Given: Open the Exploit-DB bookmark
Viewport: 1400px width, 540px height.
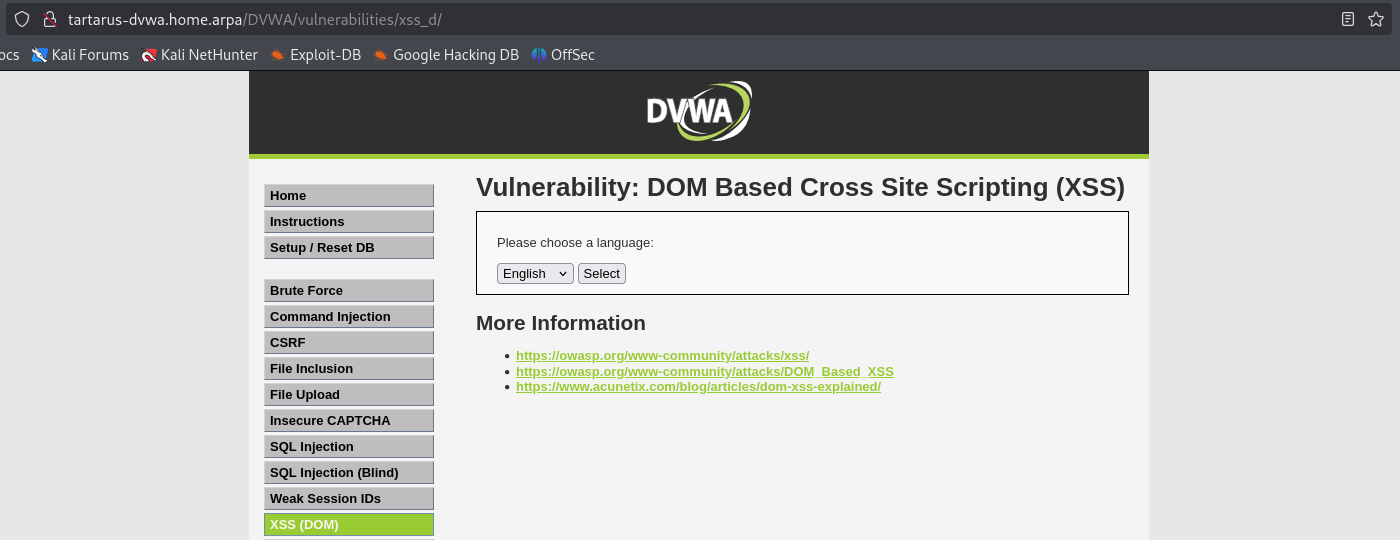Looking at the screenshot, I should 316,55.
